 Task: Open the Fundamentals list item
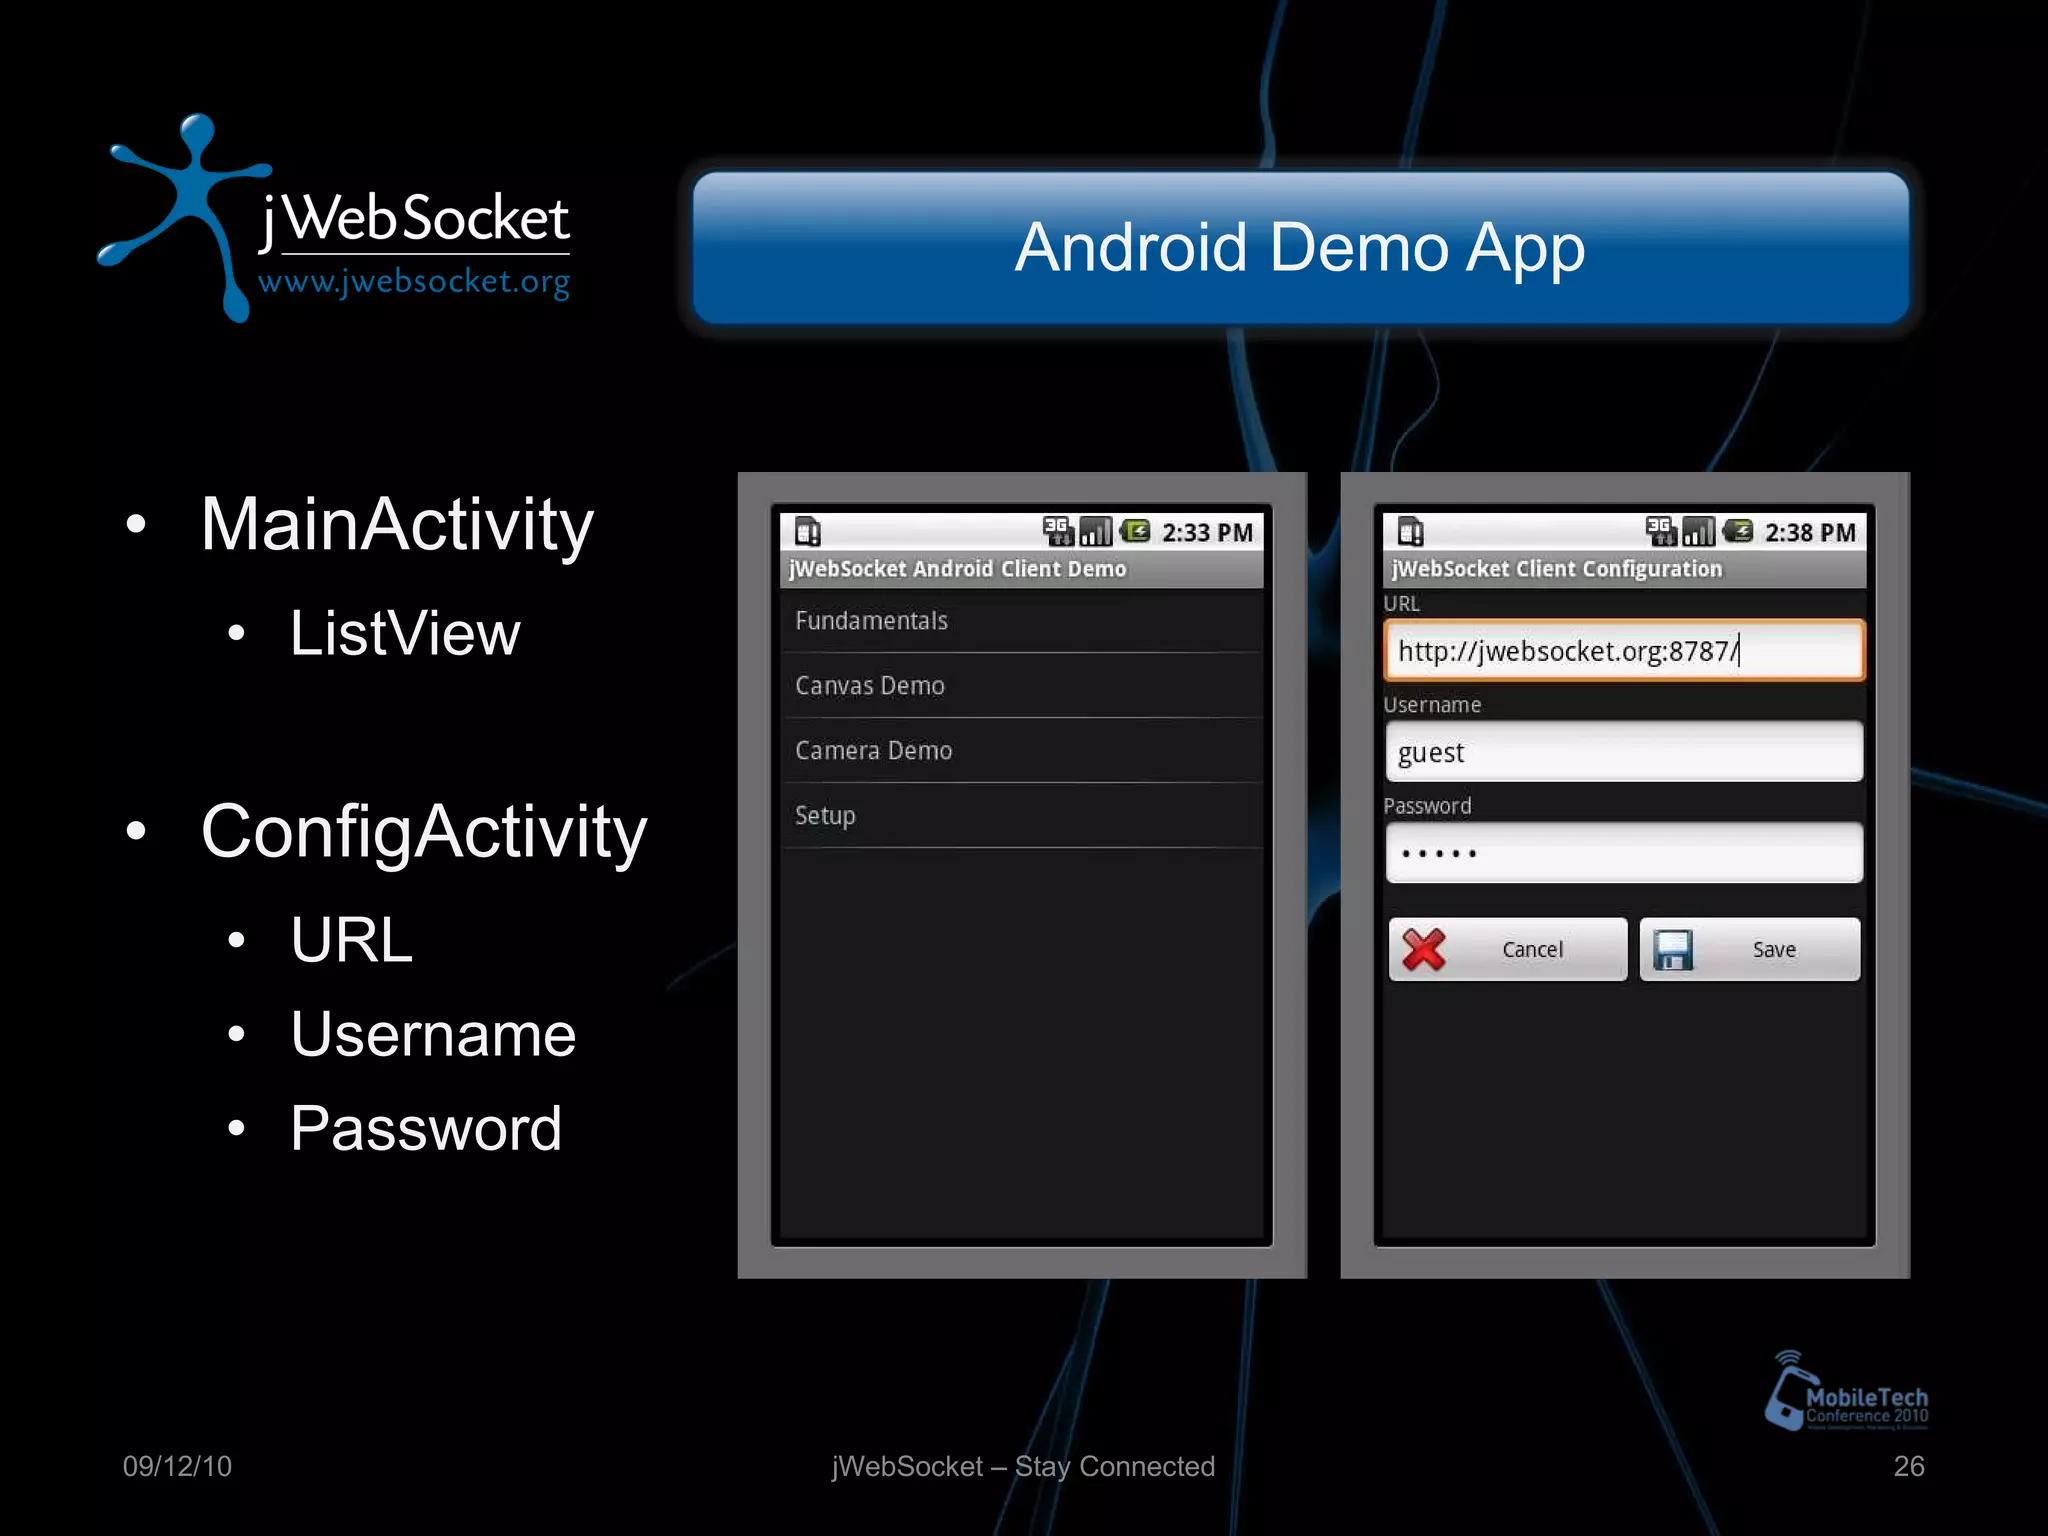click(x=1022, y=621)
